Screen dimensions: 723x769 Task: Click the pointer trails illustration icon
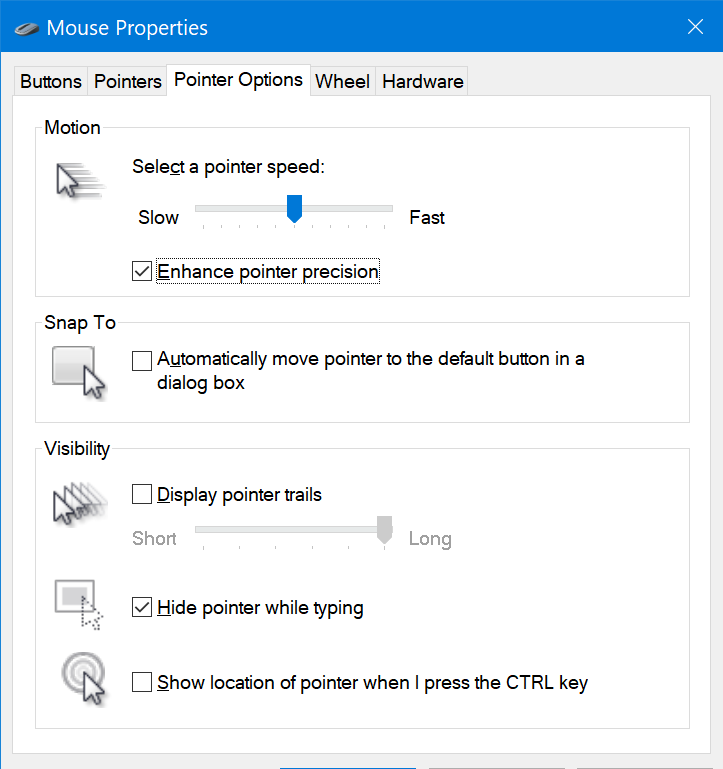point(78,503)
